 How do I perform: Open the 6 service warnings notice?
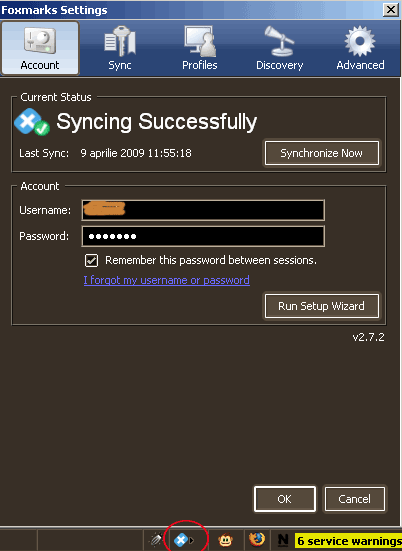(349, 540)
